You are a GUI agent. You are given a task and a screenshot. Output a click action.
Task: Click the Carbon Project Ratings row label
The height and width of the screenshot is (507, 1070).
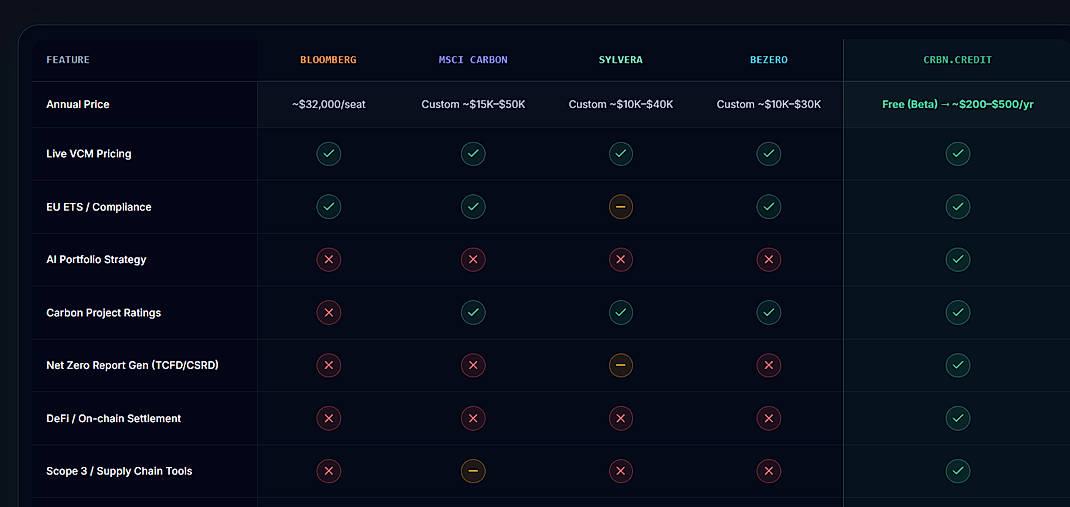click(104, 313)
